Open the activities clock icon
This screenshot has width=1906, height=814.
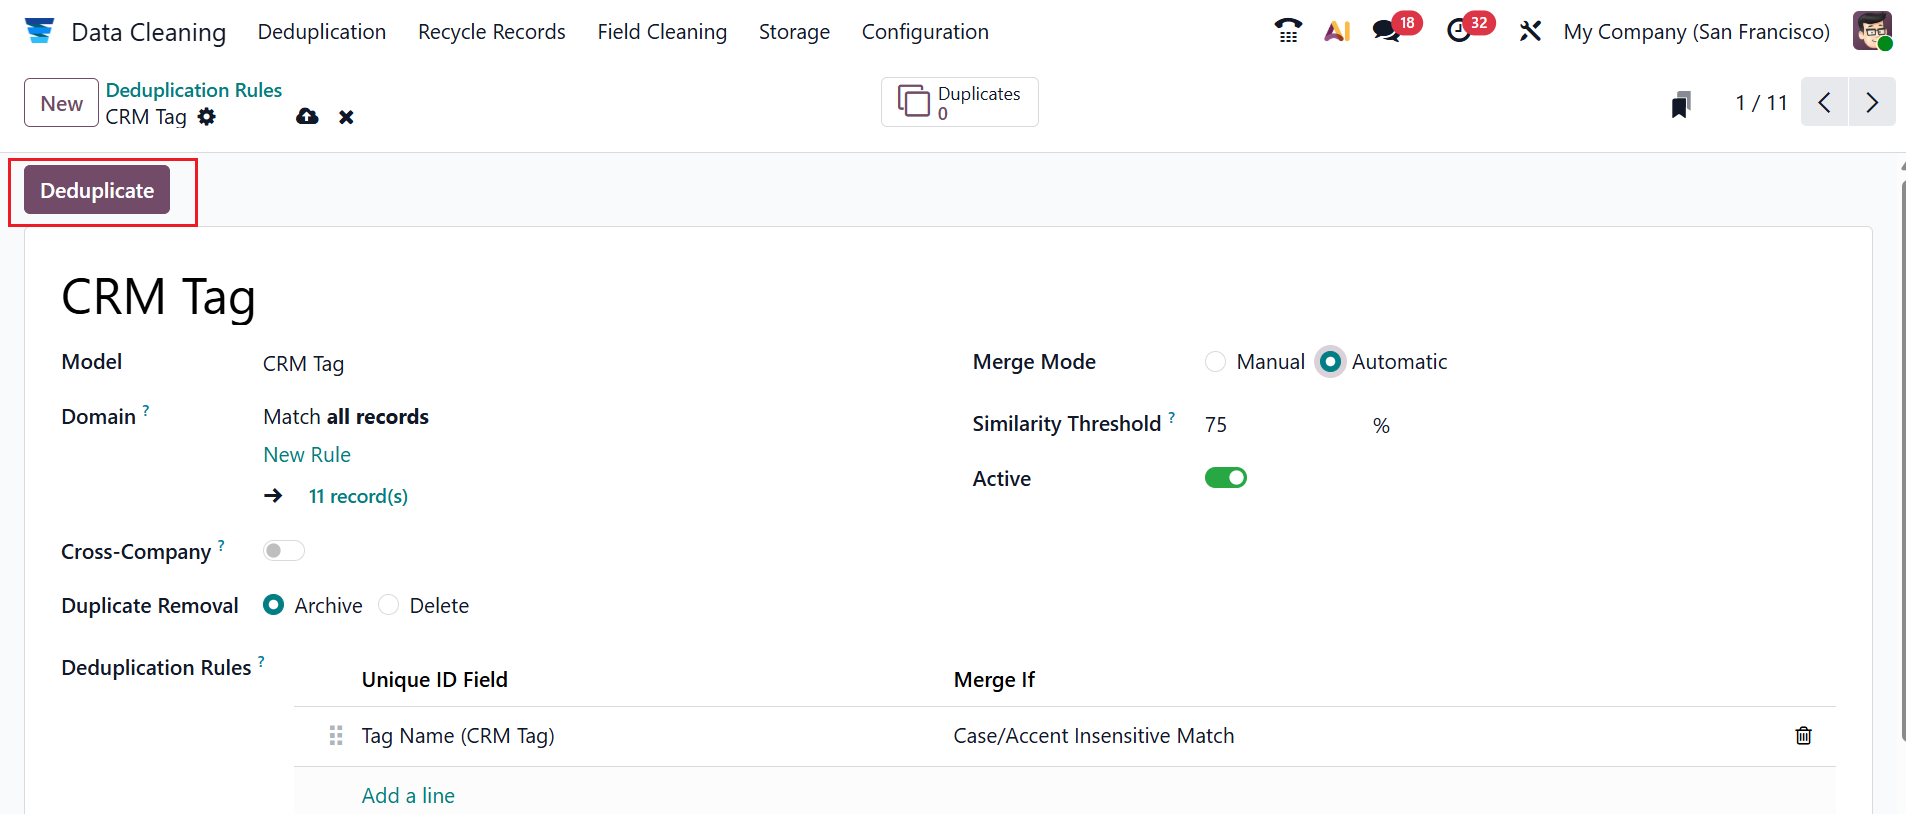click(1459, 31)
